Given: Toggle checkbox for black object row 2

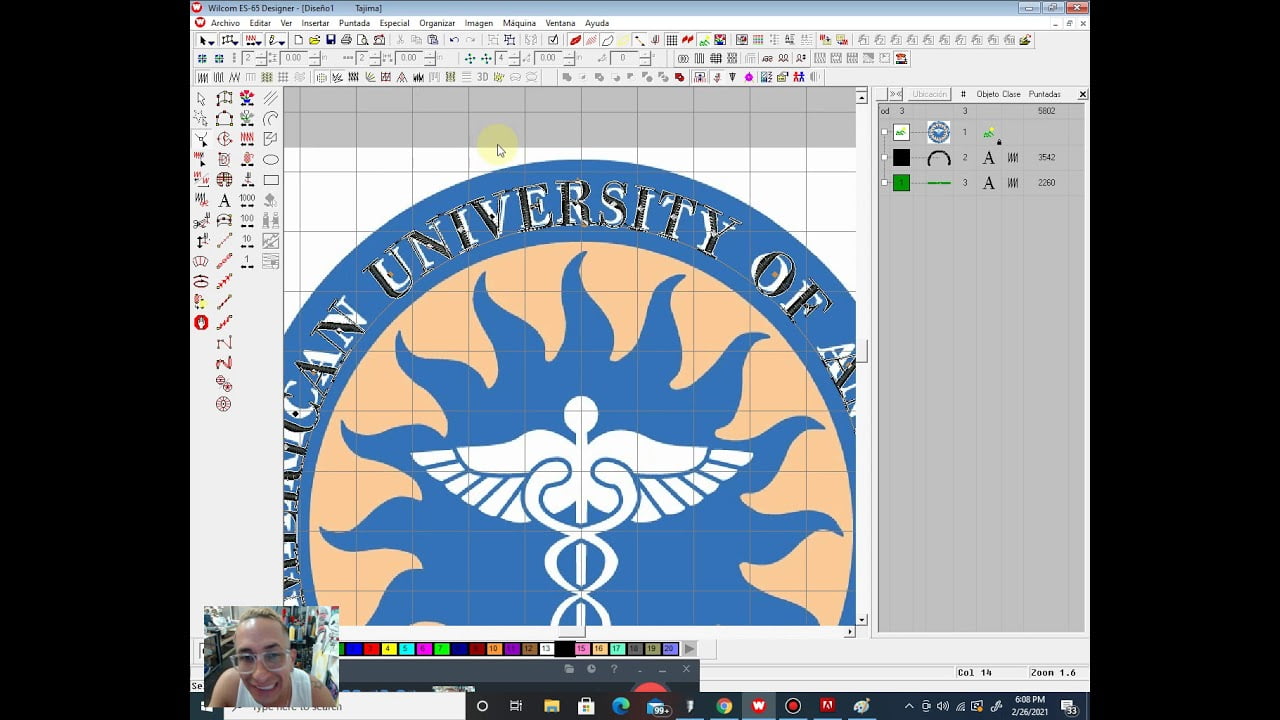Looking at the screenshot, I should [x=884, y=157].
